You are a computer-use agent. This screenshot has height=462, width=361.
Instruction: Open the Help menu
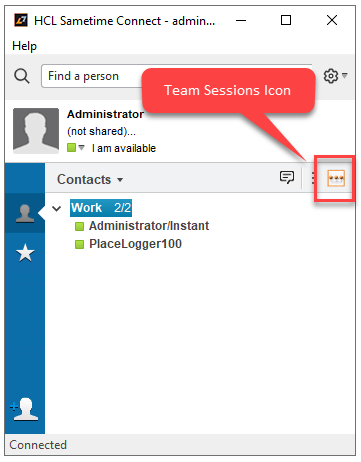(x=24, y=46)
